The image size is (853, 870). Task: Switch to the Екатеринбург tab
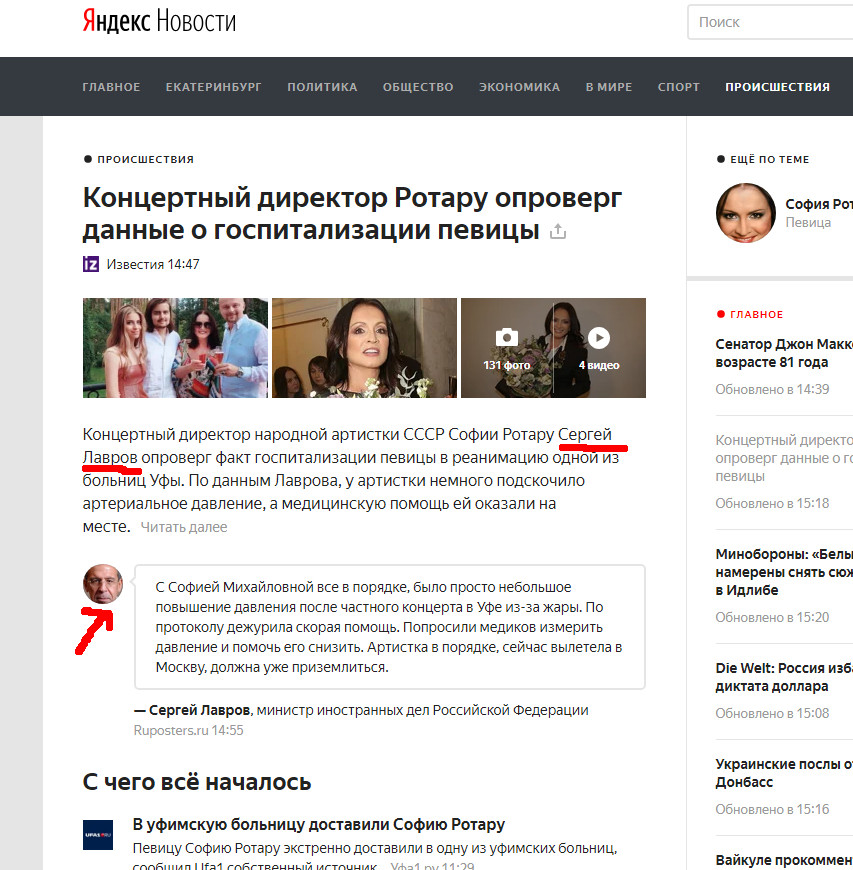213,87
